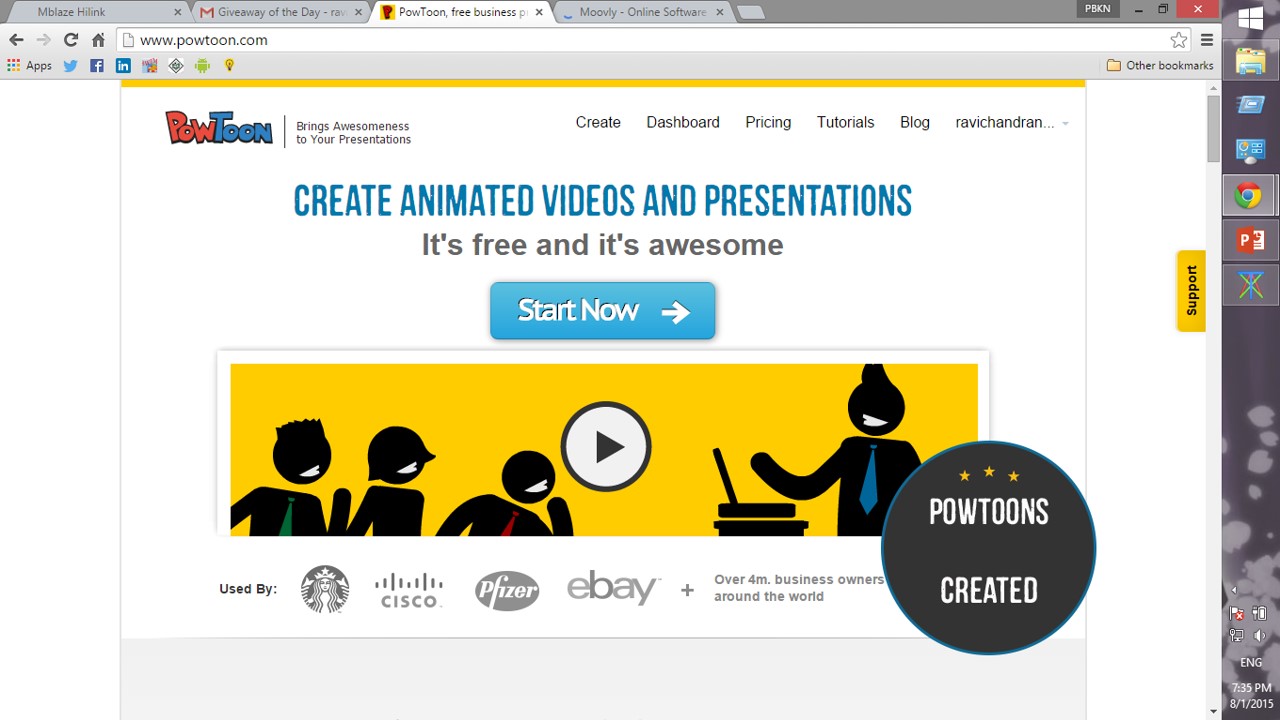Click the PowToon logo
Image resolution: width=1280 pixels, height=720 pixels.
tap(219, 128)
